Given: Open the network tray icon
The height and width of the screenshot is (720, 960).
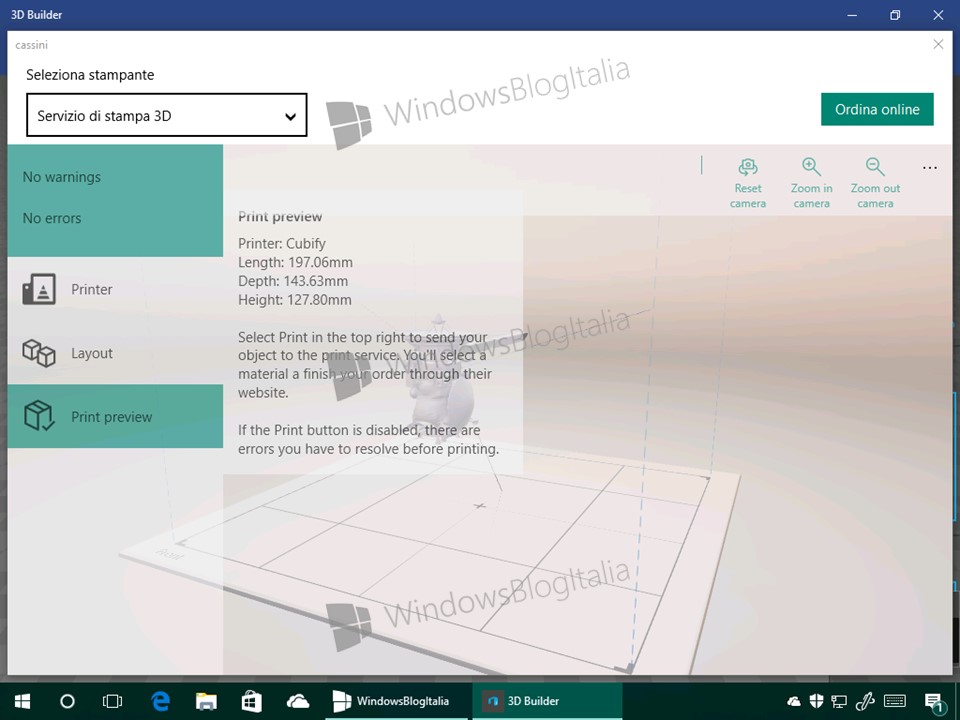Looking at the screenshot, I should tap(839, 701).
